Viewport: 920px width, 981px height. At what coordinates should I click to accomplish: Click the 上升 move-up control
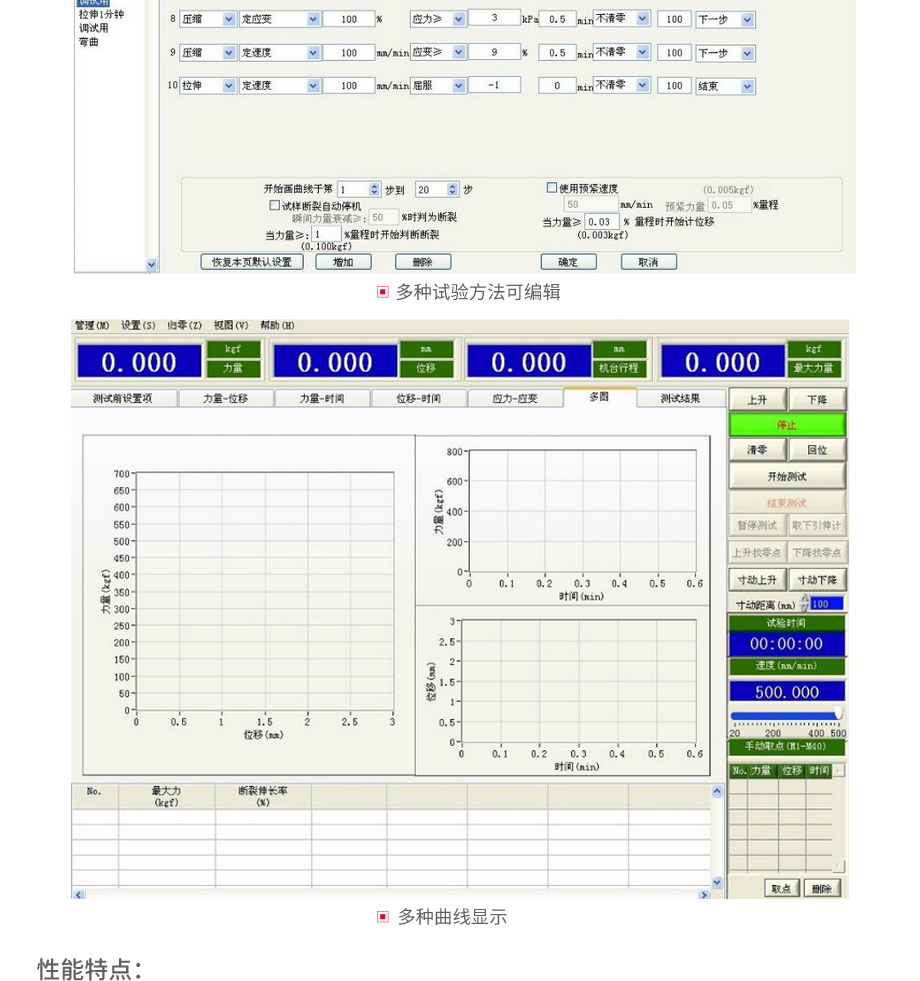point(757,400)
